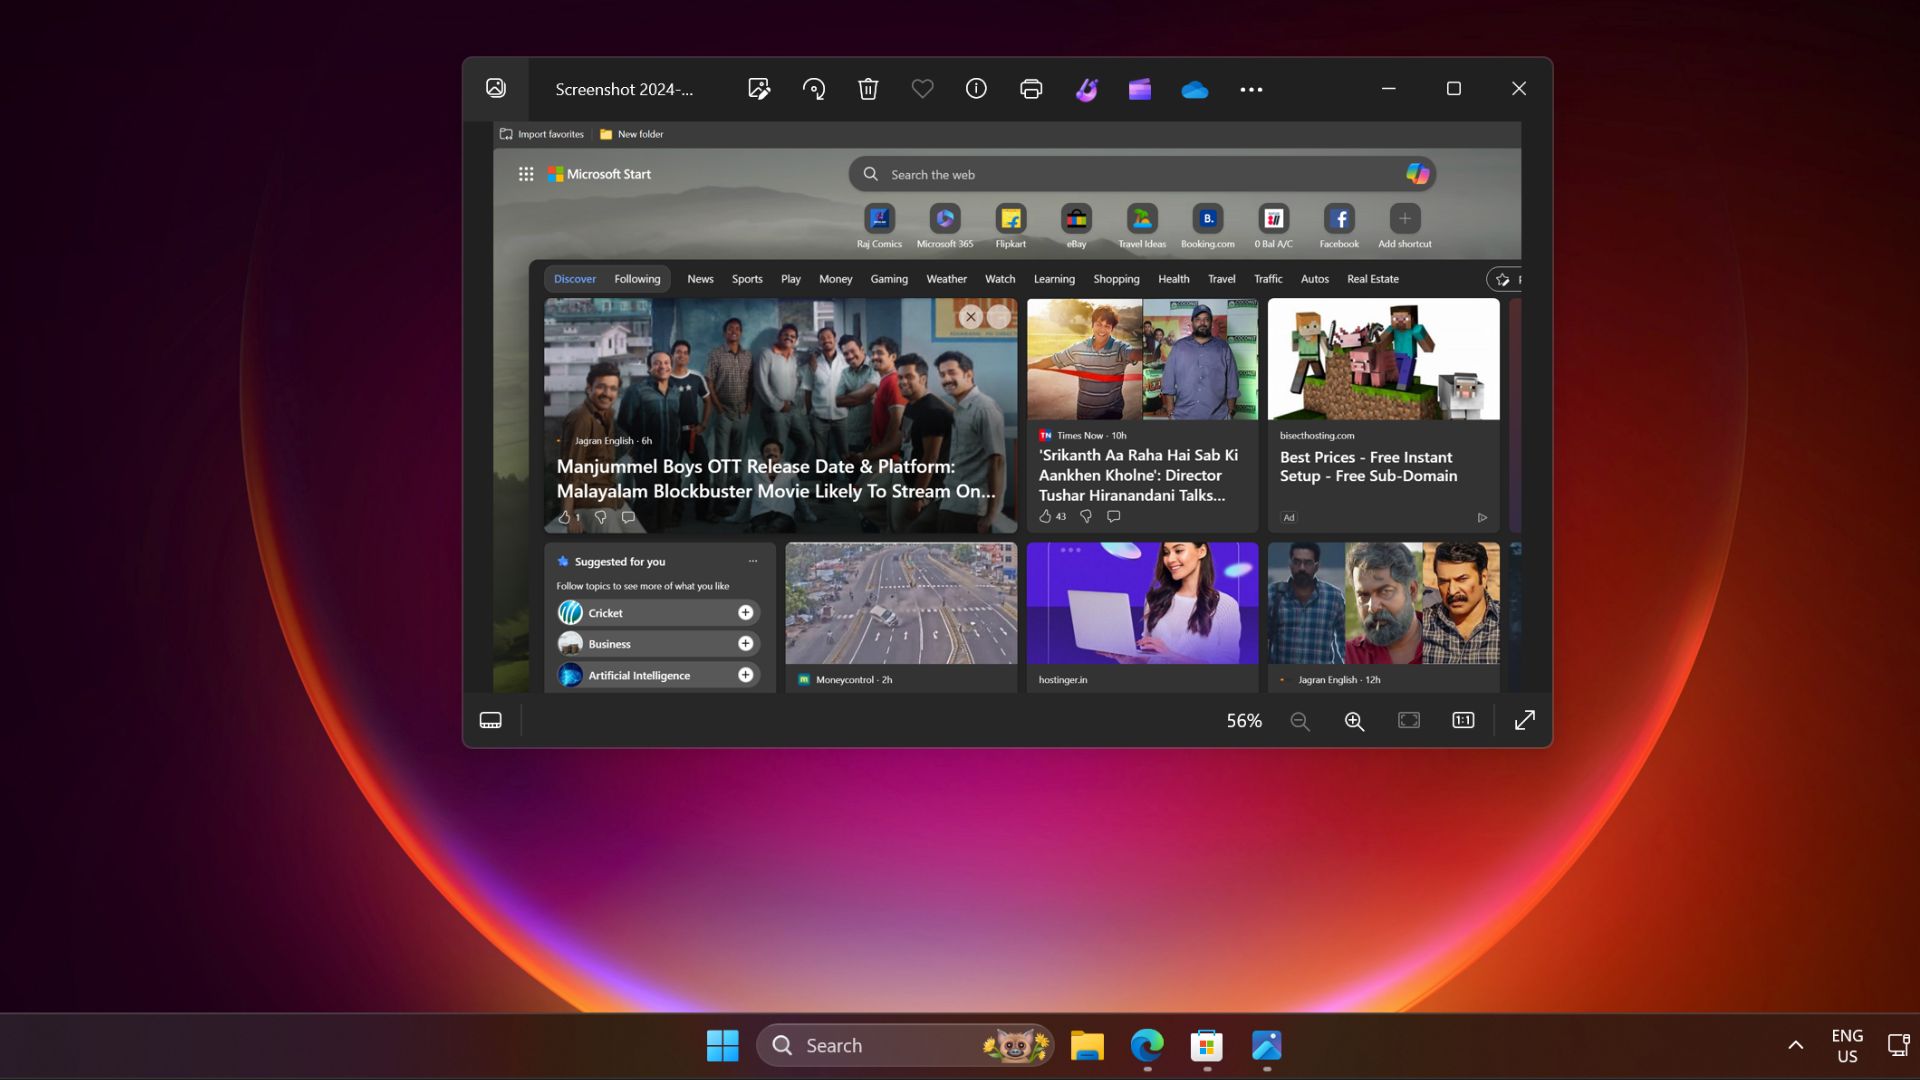Click the favorites/heart icon in toolbar

point(922,88)
